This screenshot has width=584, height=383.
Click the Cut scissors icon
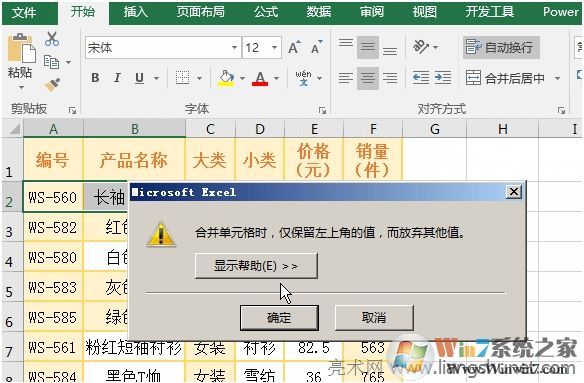point(52,39)
